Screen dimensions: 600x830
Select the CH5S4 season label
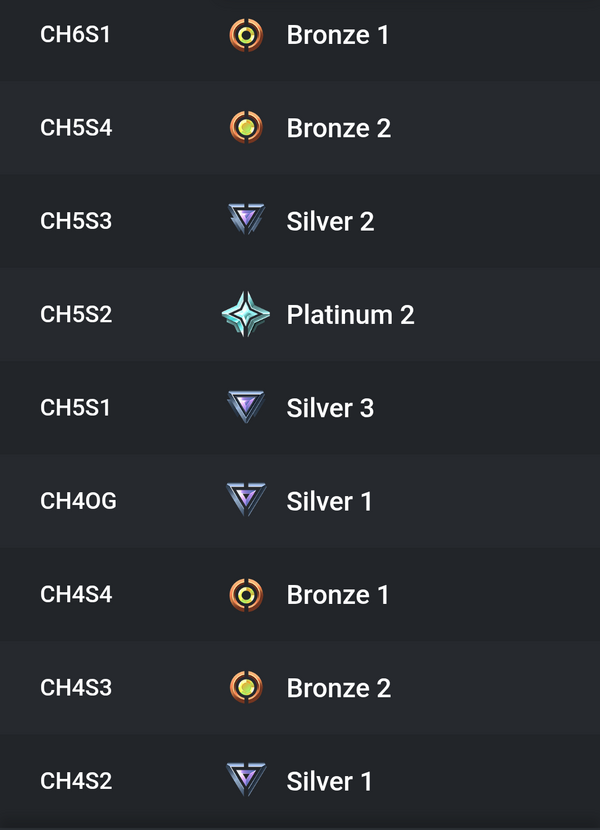pyautogui.click(x=76, y=128)
